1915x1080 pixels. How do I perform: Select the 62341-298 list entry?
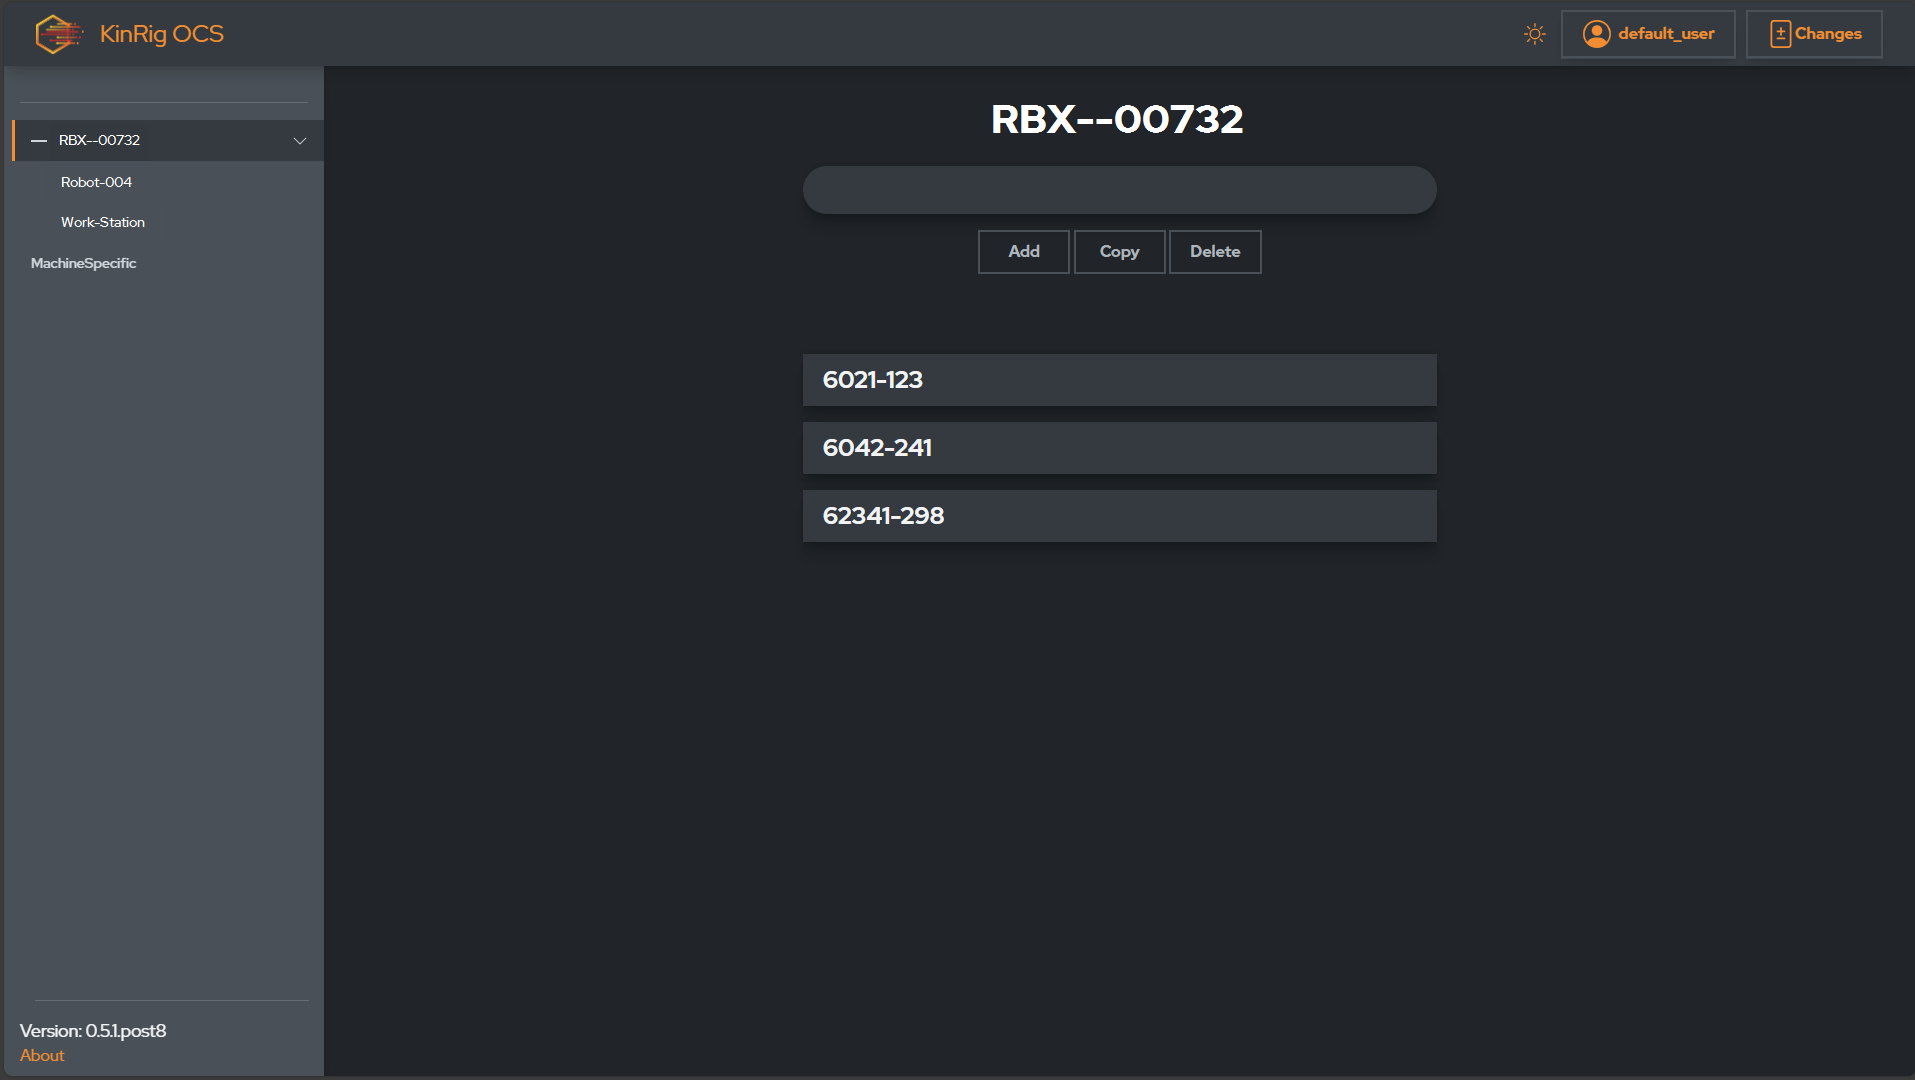pyautogui.click(x=1119, y=516)
